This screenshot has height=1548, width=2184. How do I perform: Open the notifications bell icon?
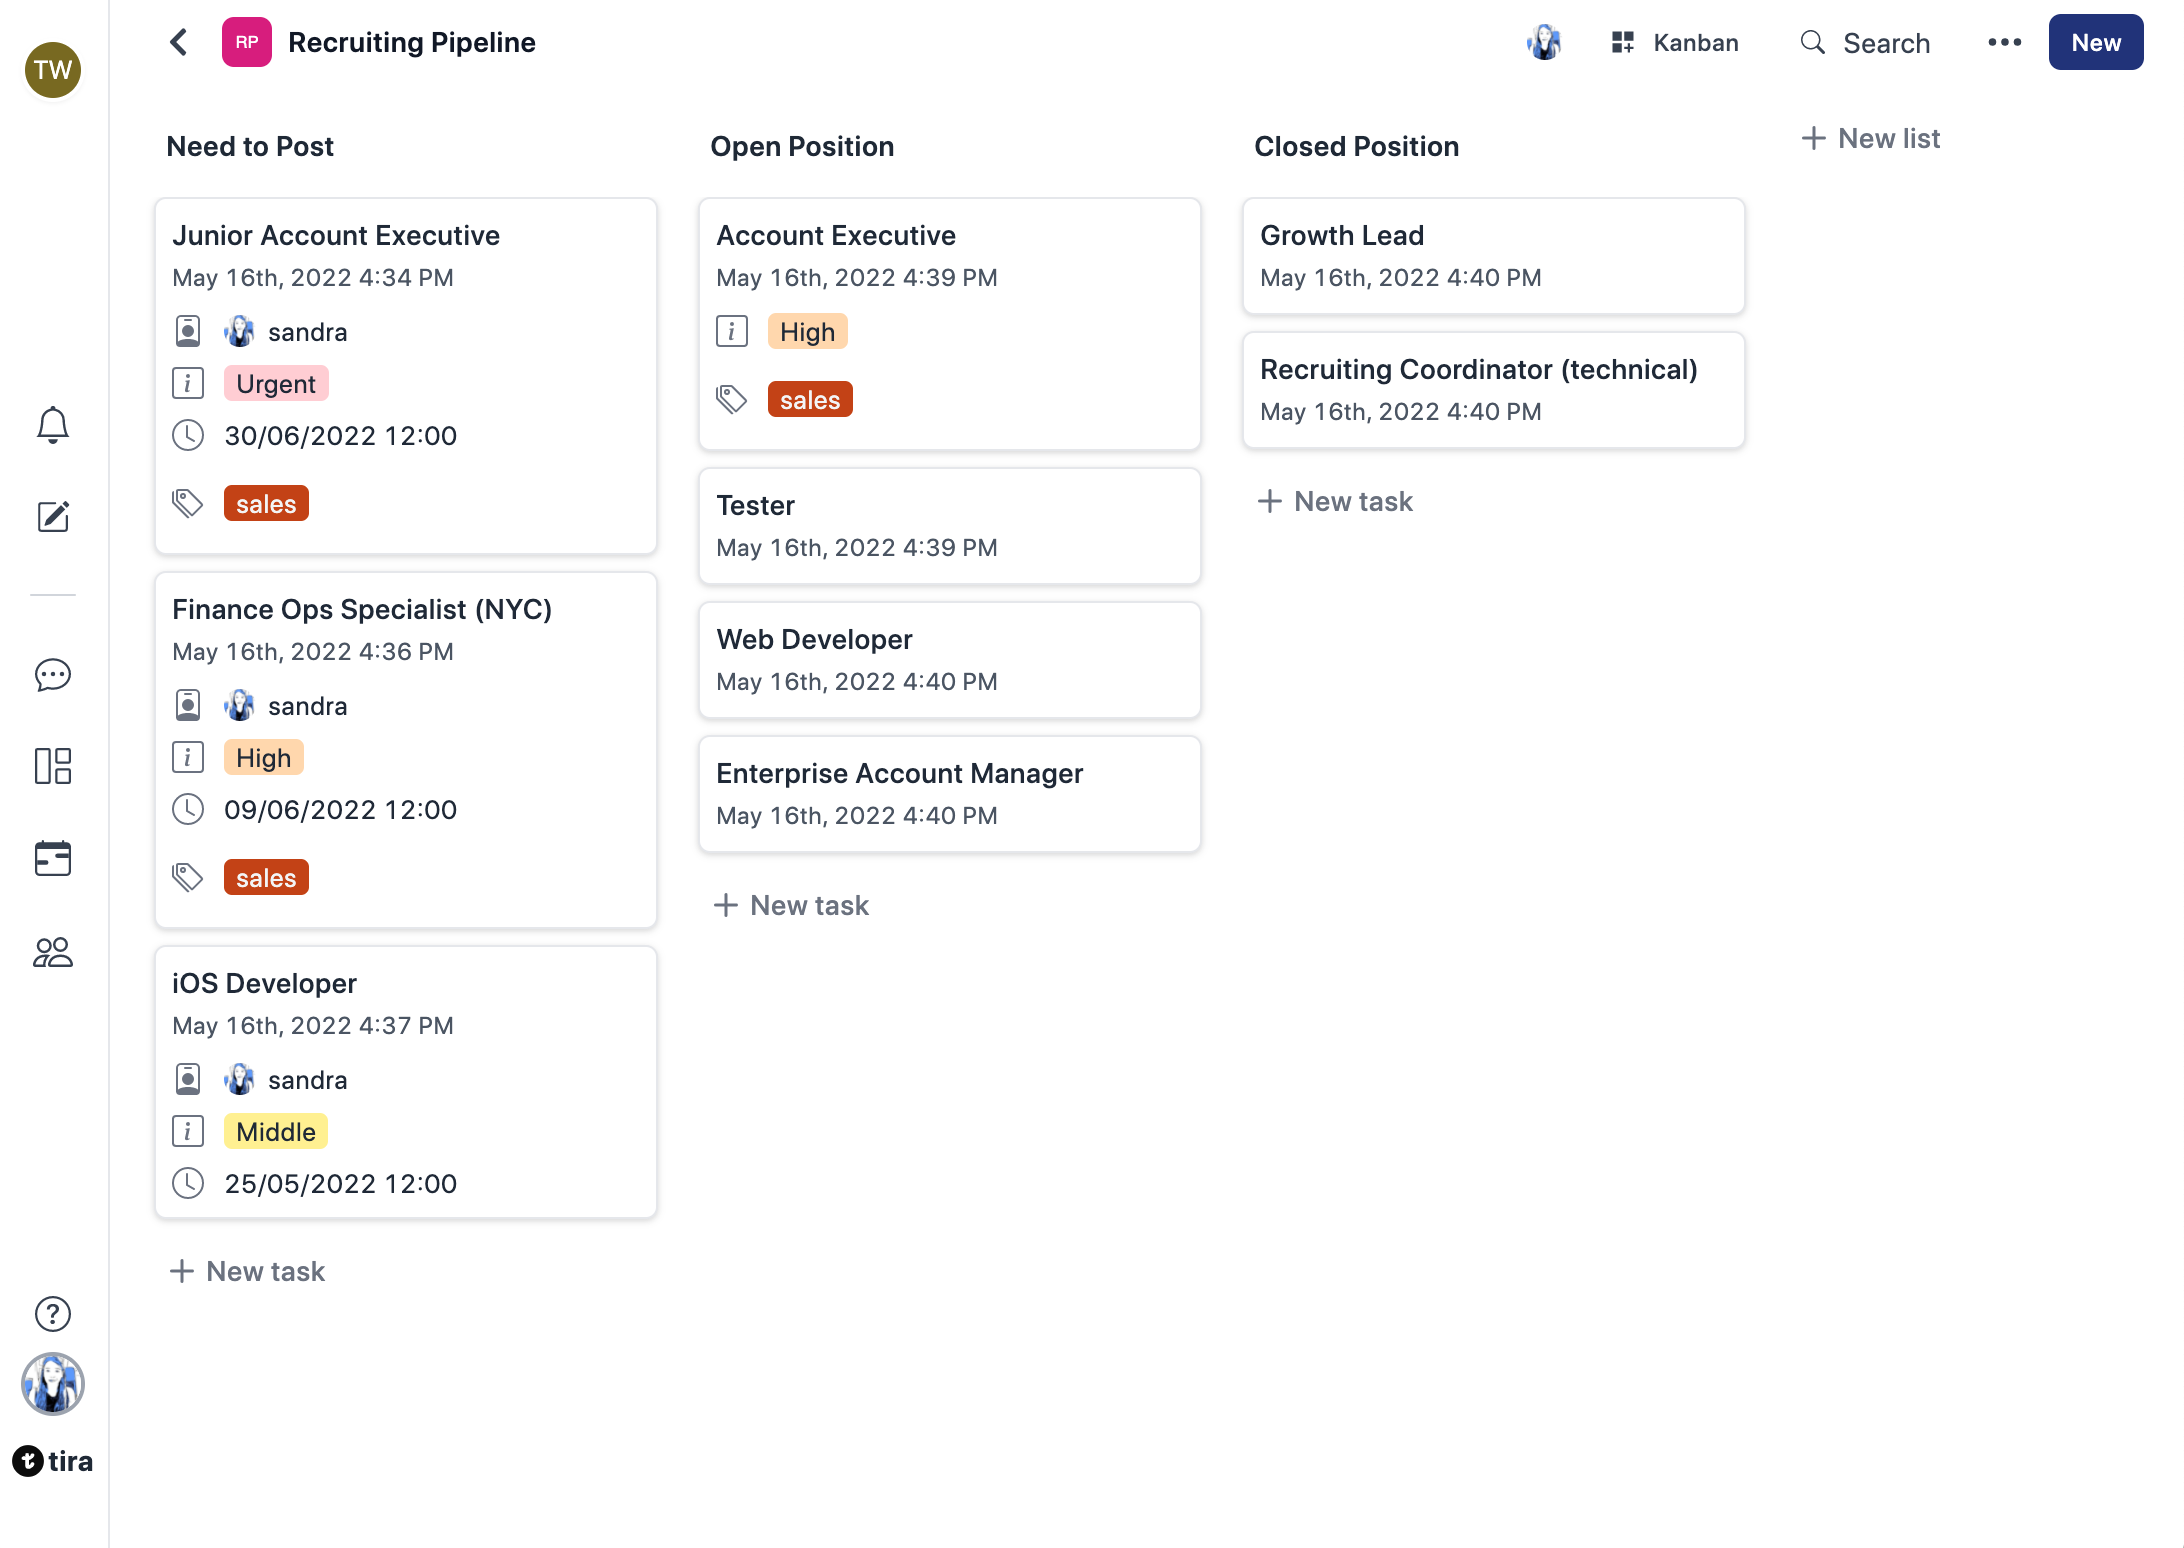pos(53,425)
